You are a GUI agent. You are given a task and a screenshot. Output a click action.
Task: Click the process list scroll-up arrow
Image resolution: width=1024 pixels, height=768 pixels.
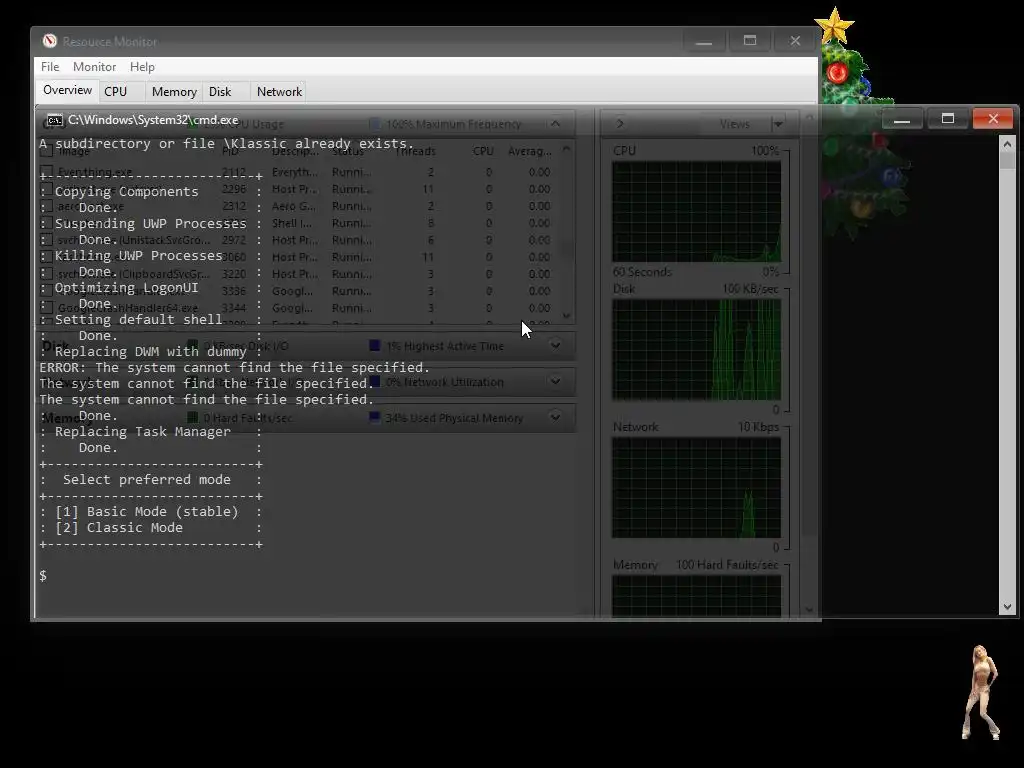(x=566, y=150)
